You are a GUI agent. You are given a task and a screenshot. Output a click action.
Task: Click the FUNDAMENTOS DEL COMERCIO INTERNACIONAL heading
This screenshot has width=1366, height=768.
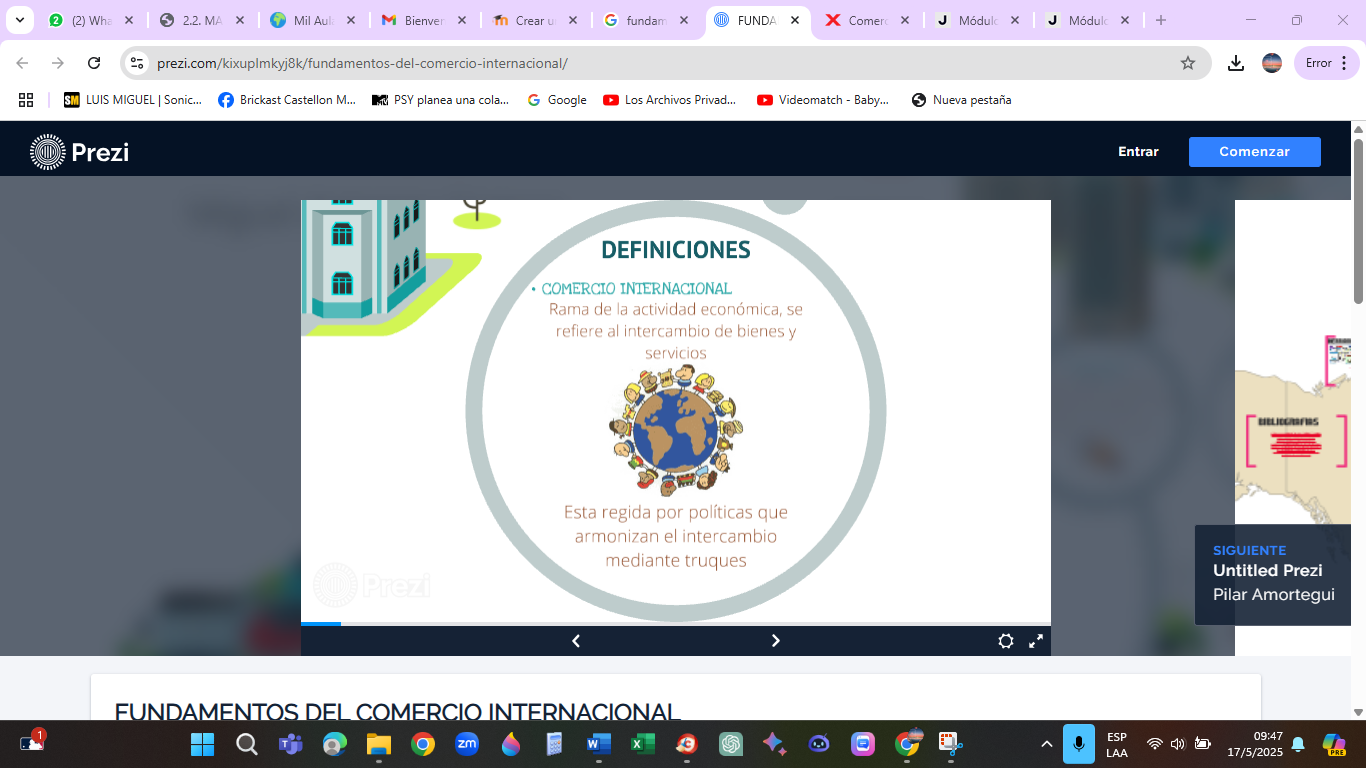pyautogui.click(x=397, y=712)
